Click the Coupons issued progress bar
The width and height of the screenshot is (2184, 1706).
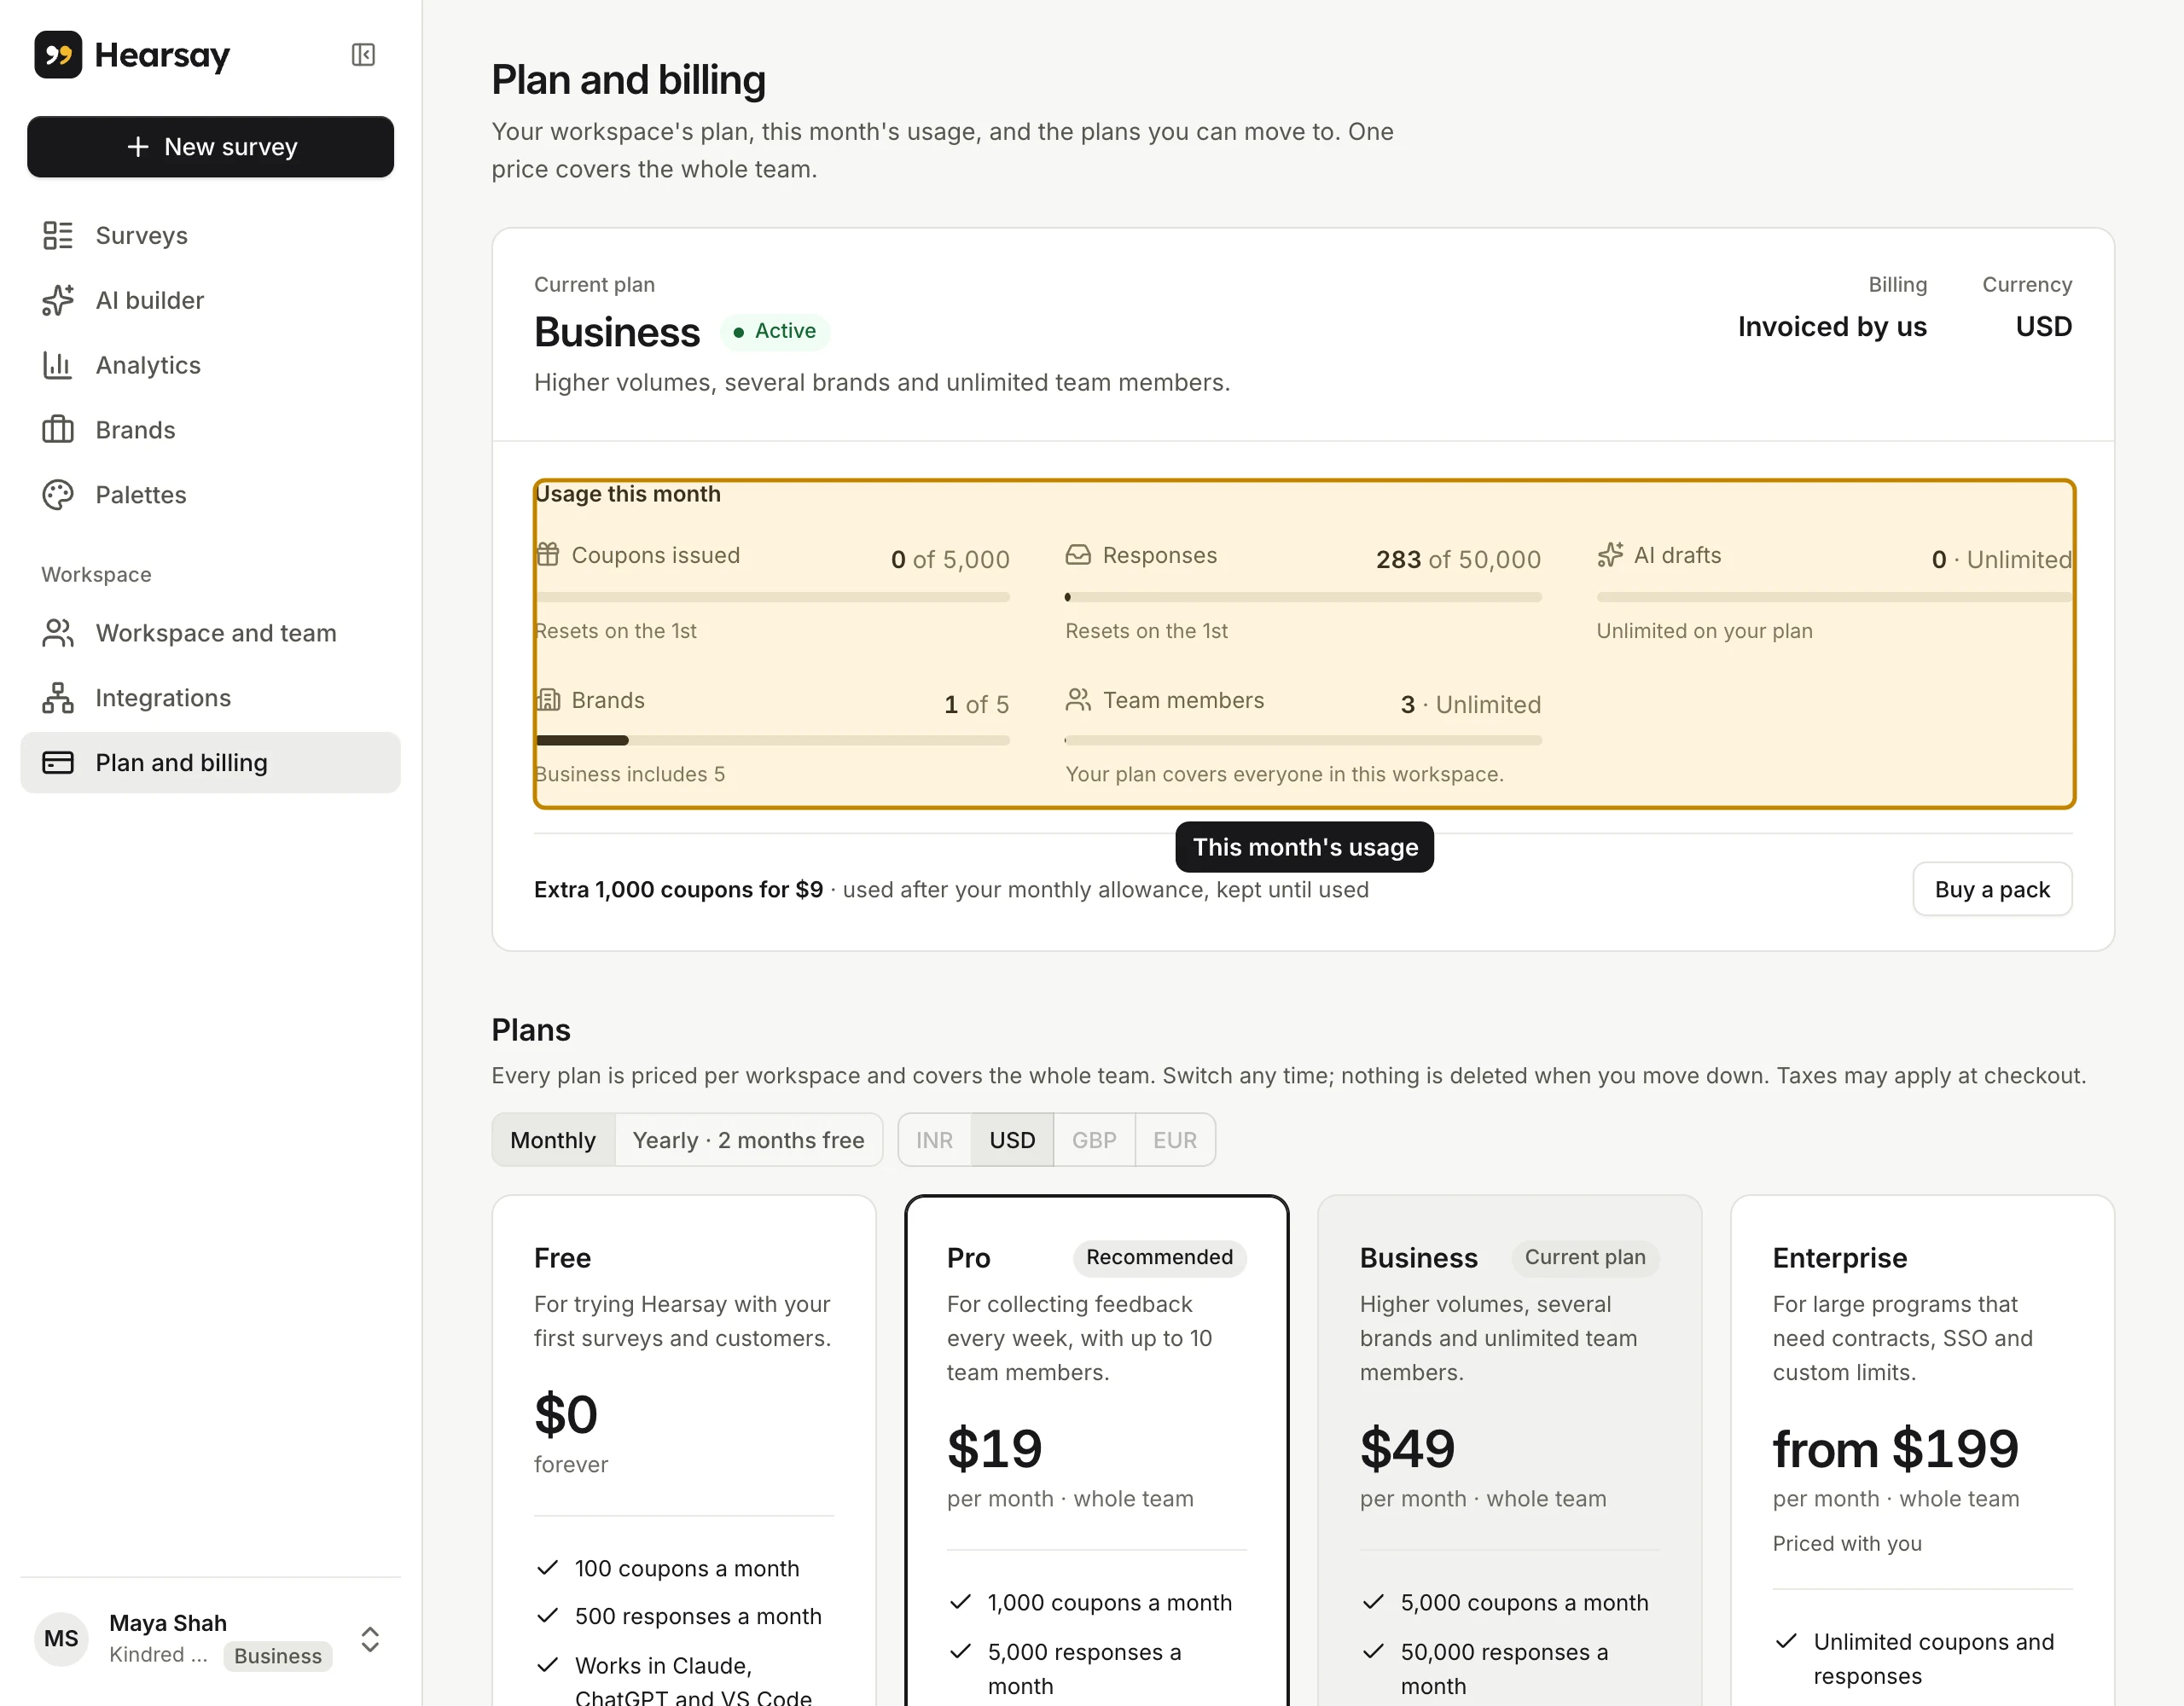tap(772, 597)
